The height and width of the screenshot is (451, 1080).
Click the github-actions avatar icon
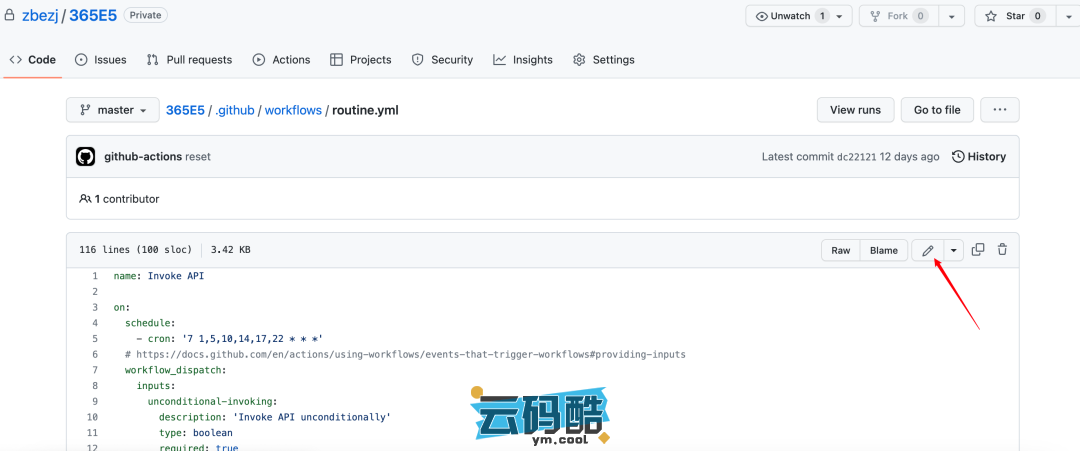[86, 157]
